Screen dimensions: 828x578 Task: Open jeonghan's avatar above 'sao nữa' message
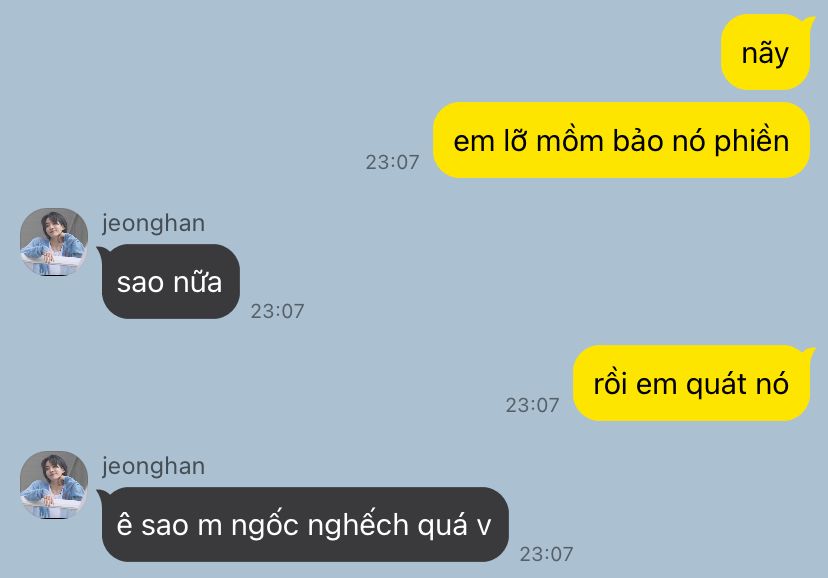coord(54,242)
